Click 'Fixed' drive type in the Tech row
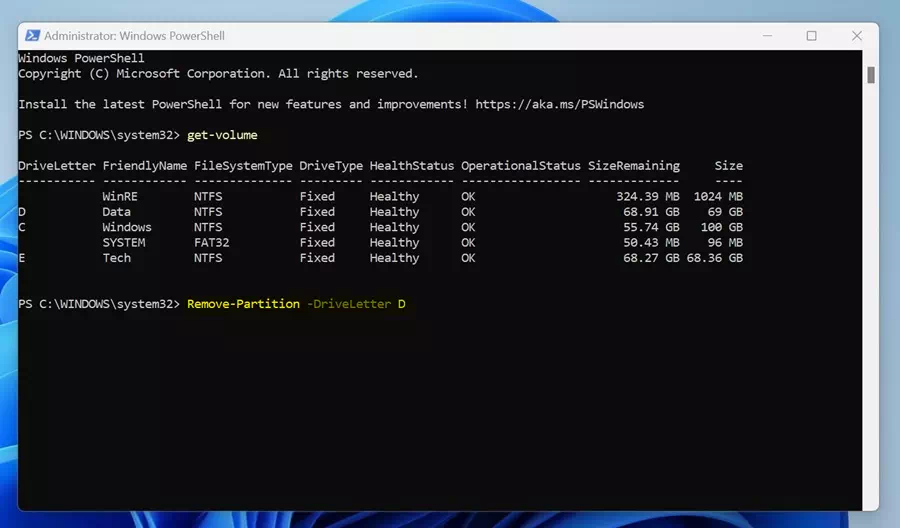The height and width of the screenshot is (528, 900). (317, 258)
